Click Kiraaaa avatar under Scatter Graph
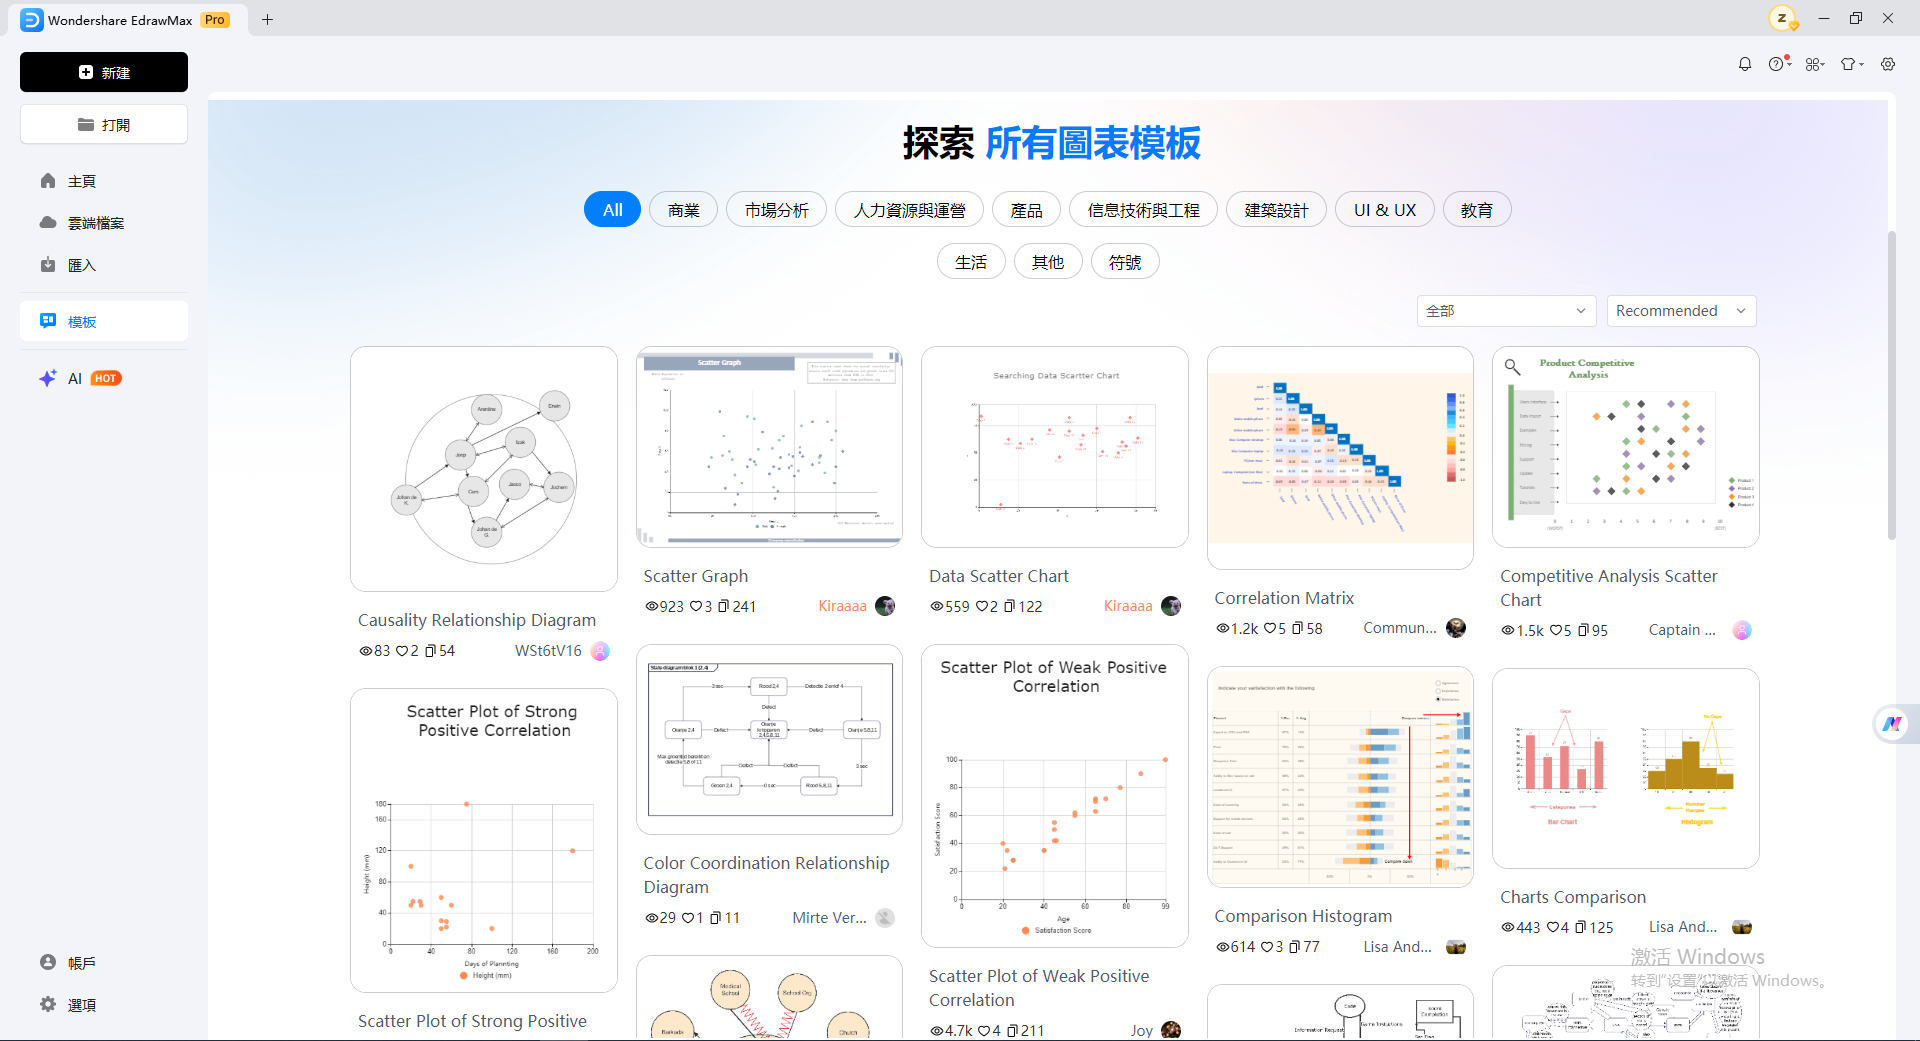Image resolution: width=1920 pixels, height=1041 pixels. 885,606
